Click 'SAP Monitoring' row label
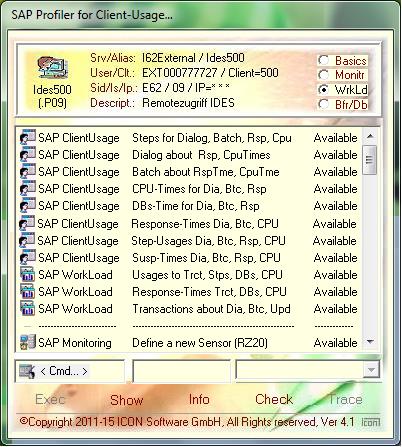402x447 pixels. click(x=75, y=343)
